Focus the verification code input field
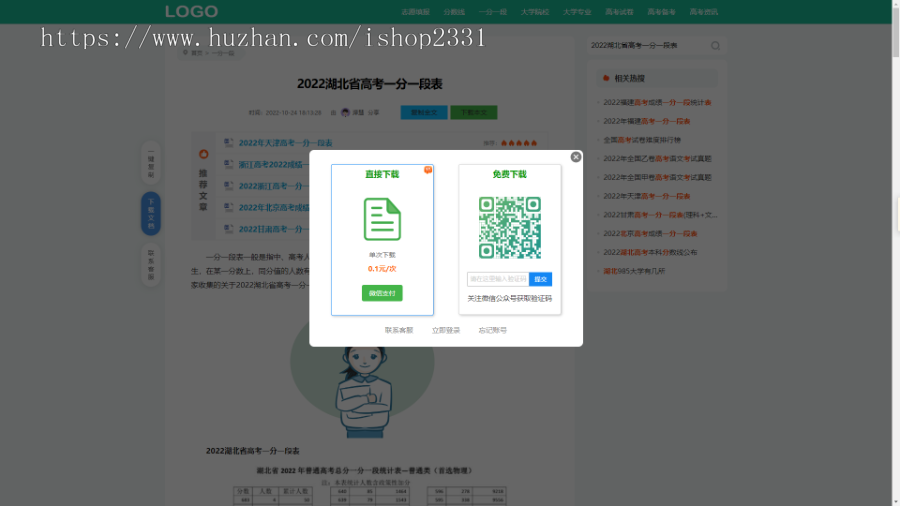Viewport: 900px width, 506px height. 498,279
